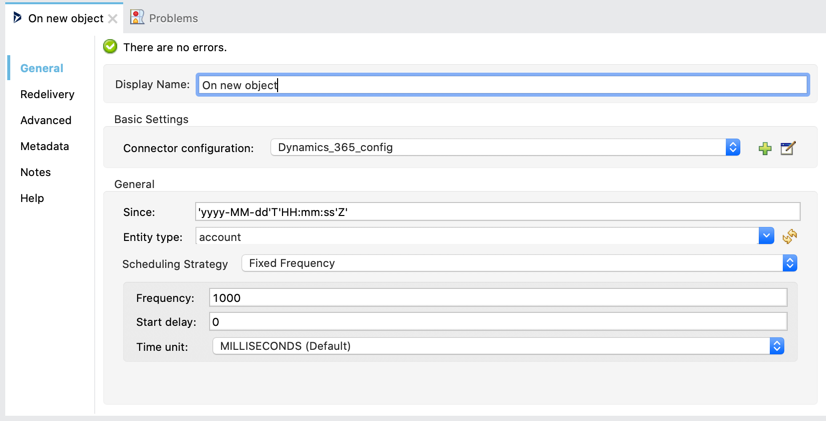Close the On new object tab

pos(113,19)
